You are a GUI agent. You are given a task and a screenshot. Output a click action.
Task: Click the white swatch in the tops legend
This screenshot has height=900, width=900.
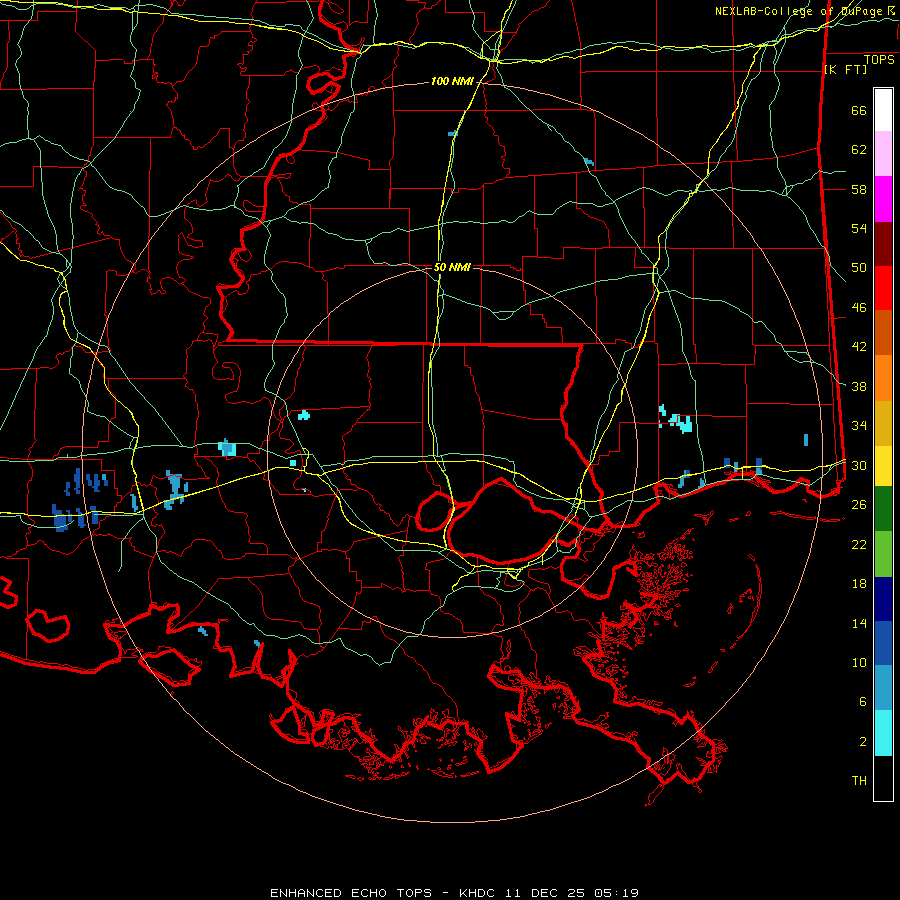point(883,110)
